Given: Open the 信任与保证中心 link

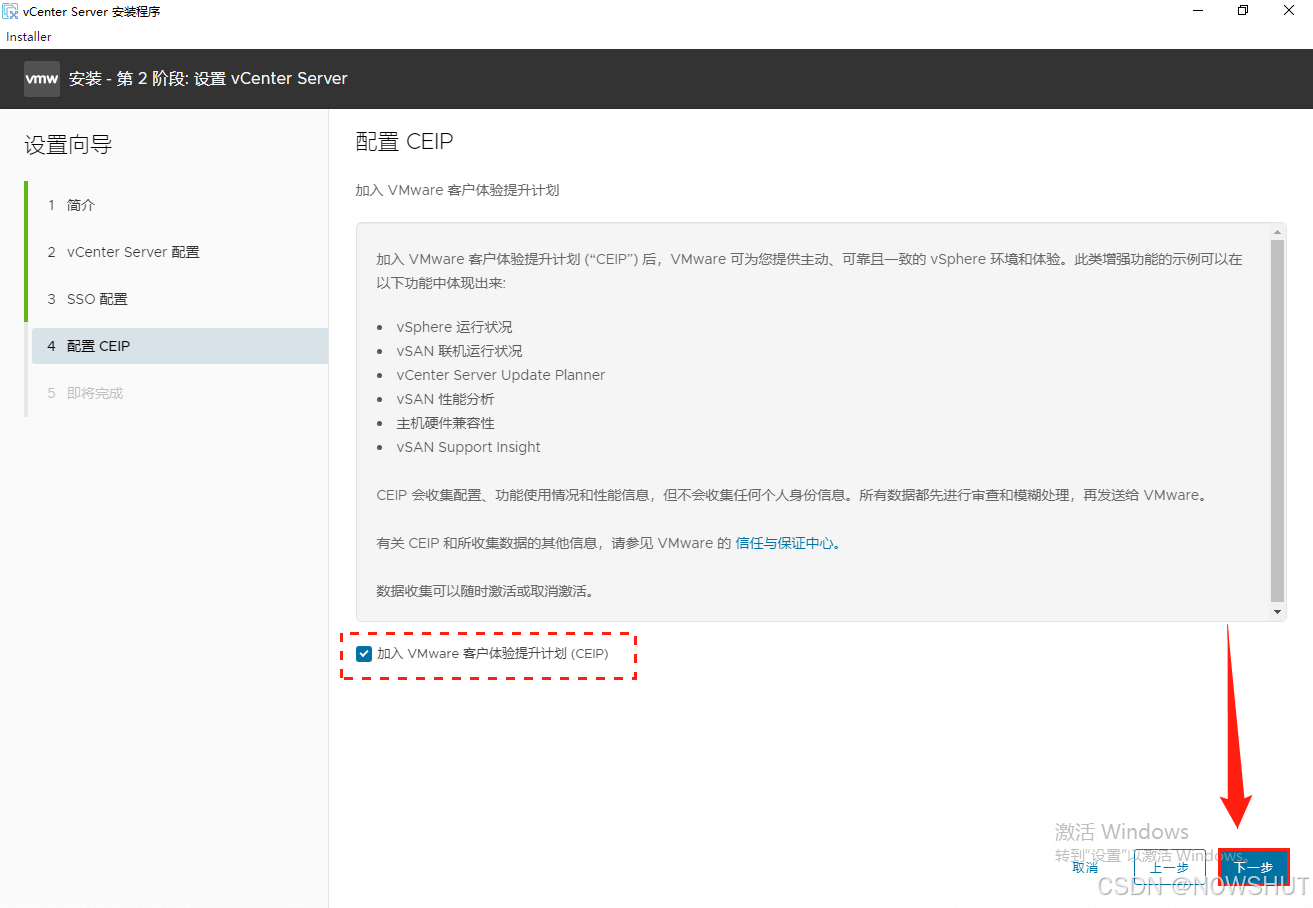Looking at the screenshot, I should 788,543.
